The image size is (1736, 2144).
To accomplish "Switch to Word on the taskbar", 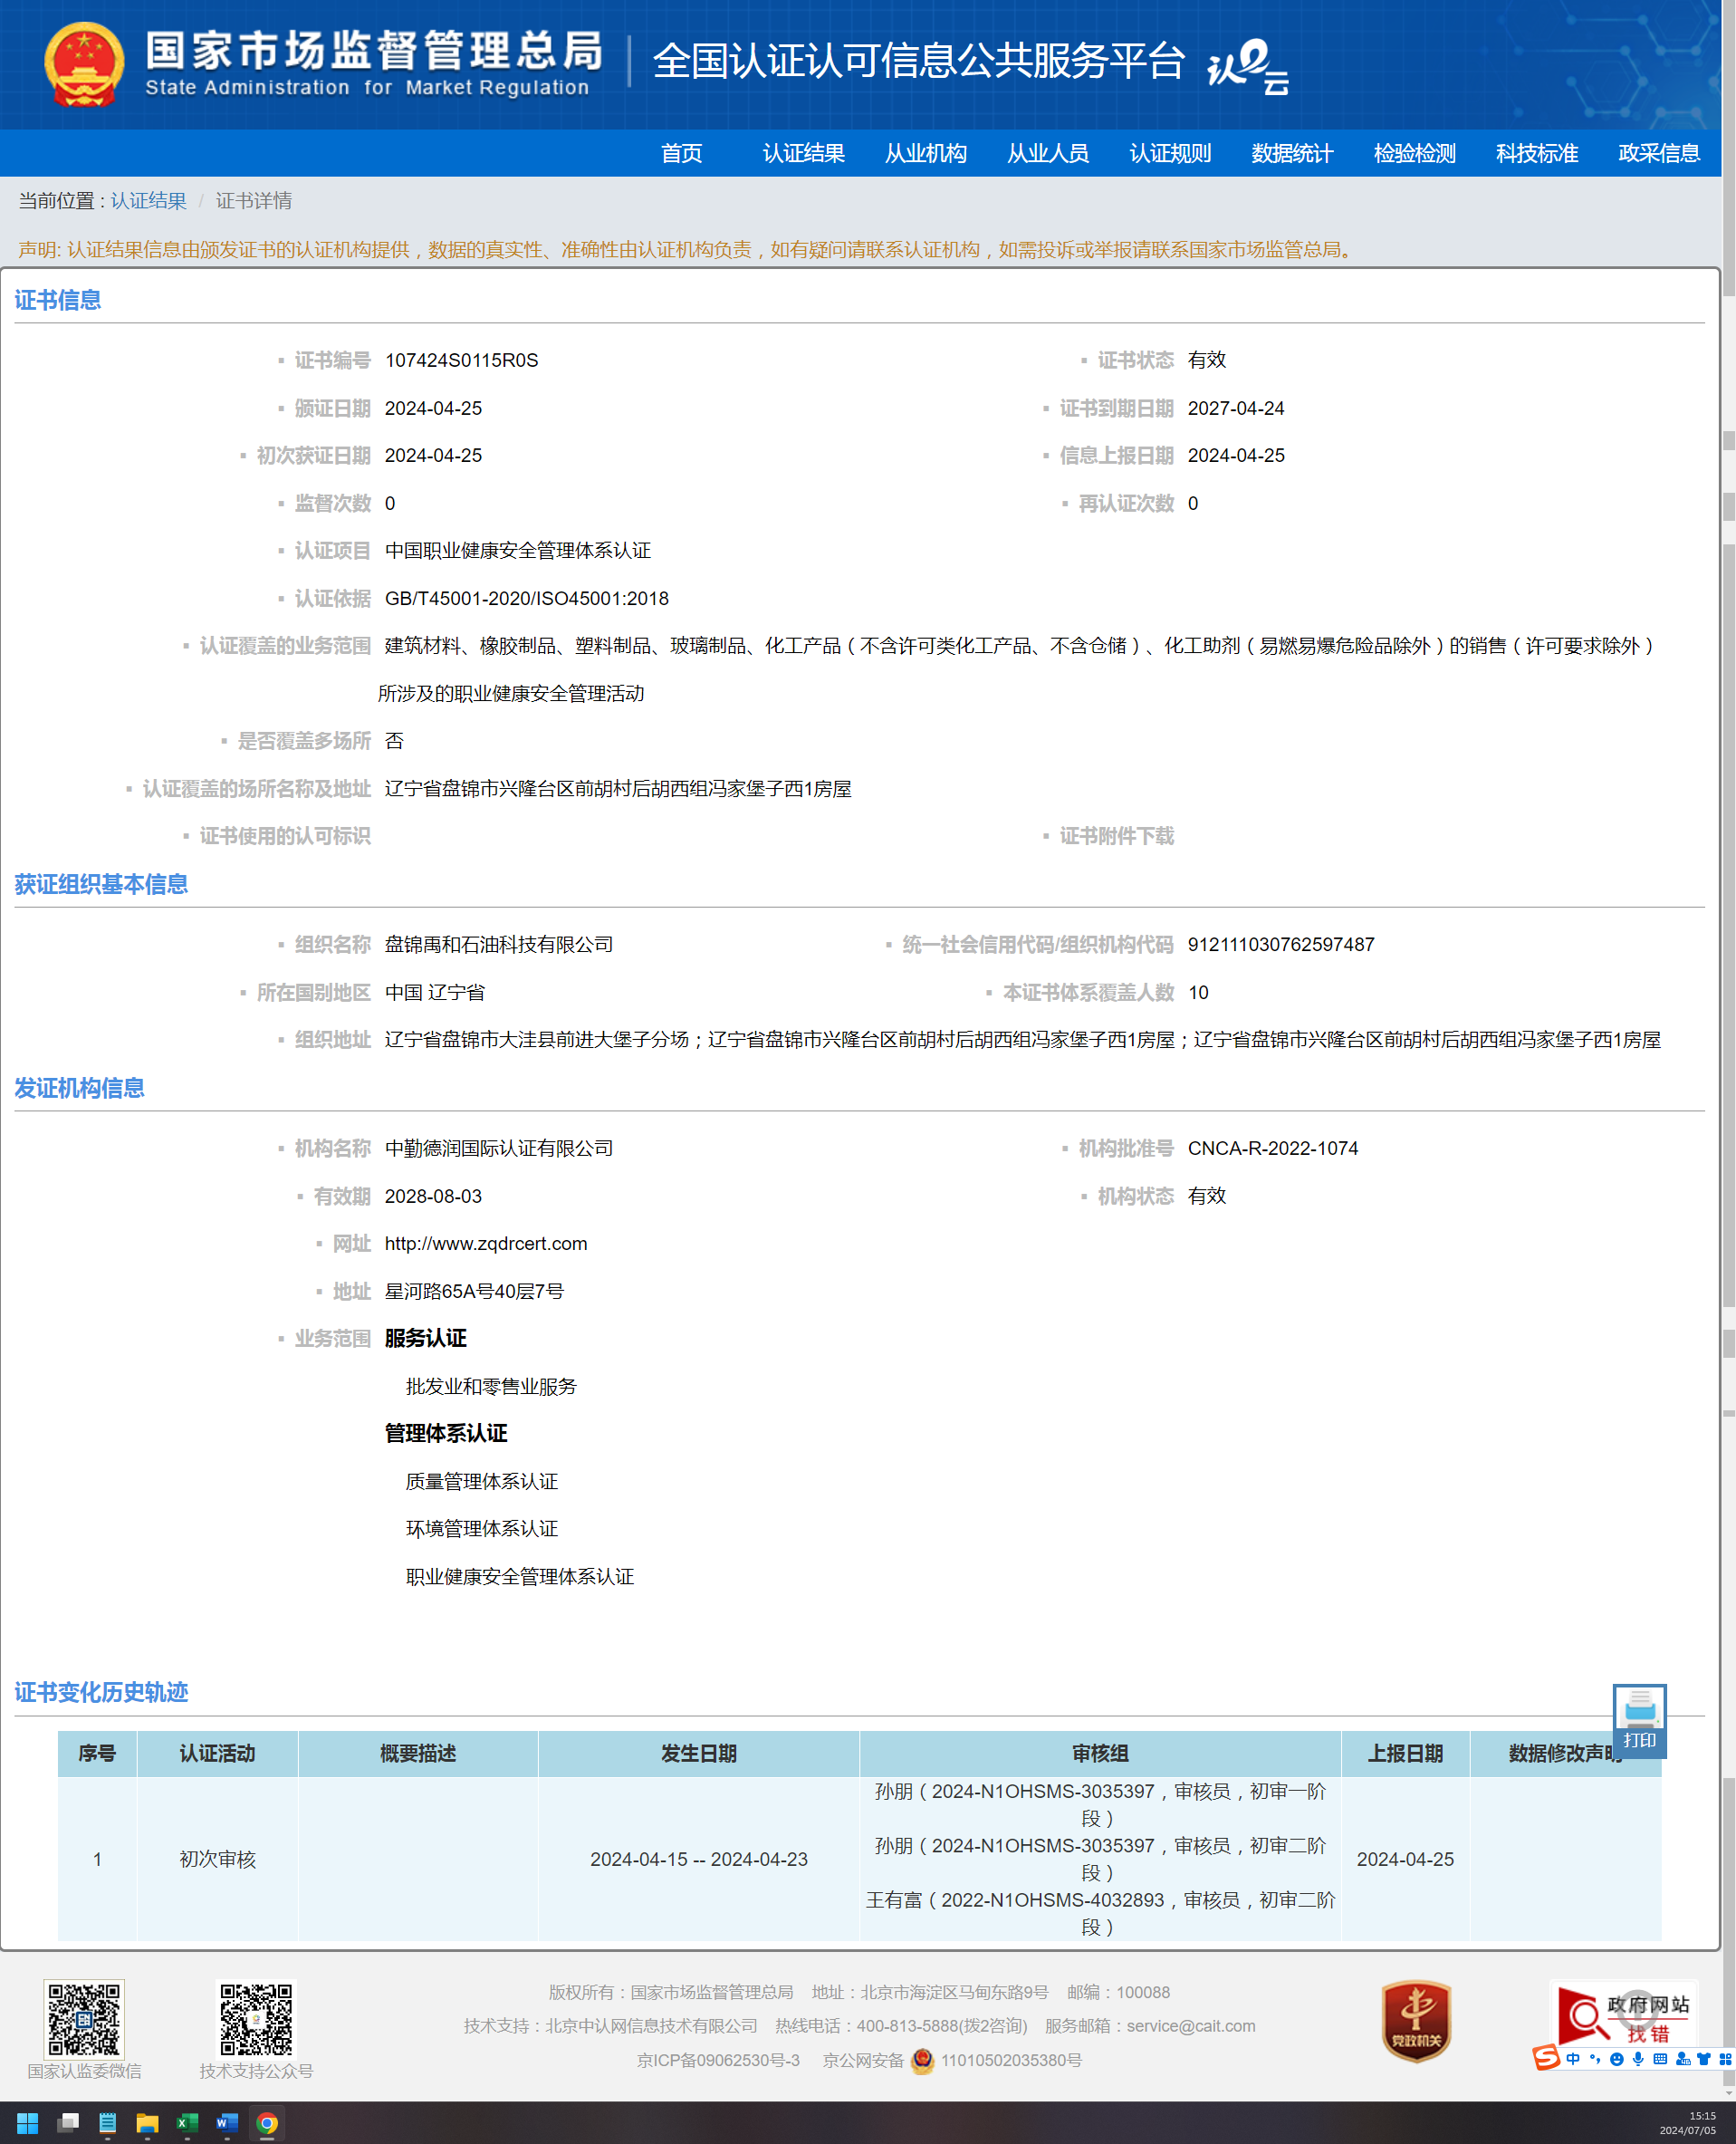I will pyautogui.click(x=227, y=2122).
